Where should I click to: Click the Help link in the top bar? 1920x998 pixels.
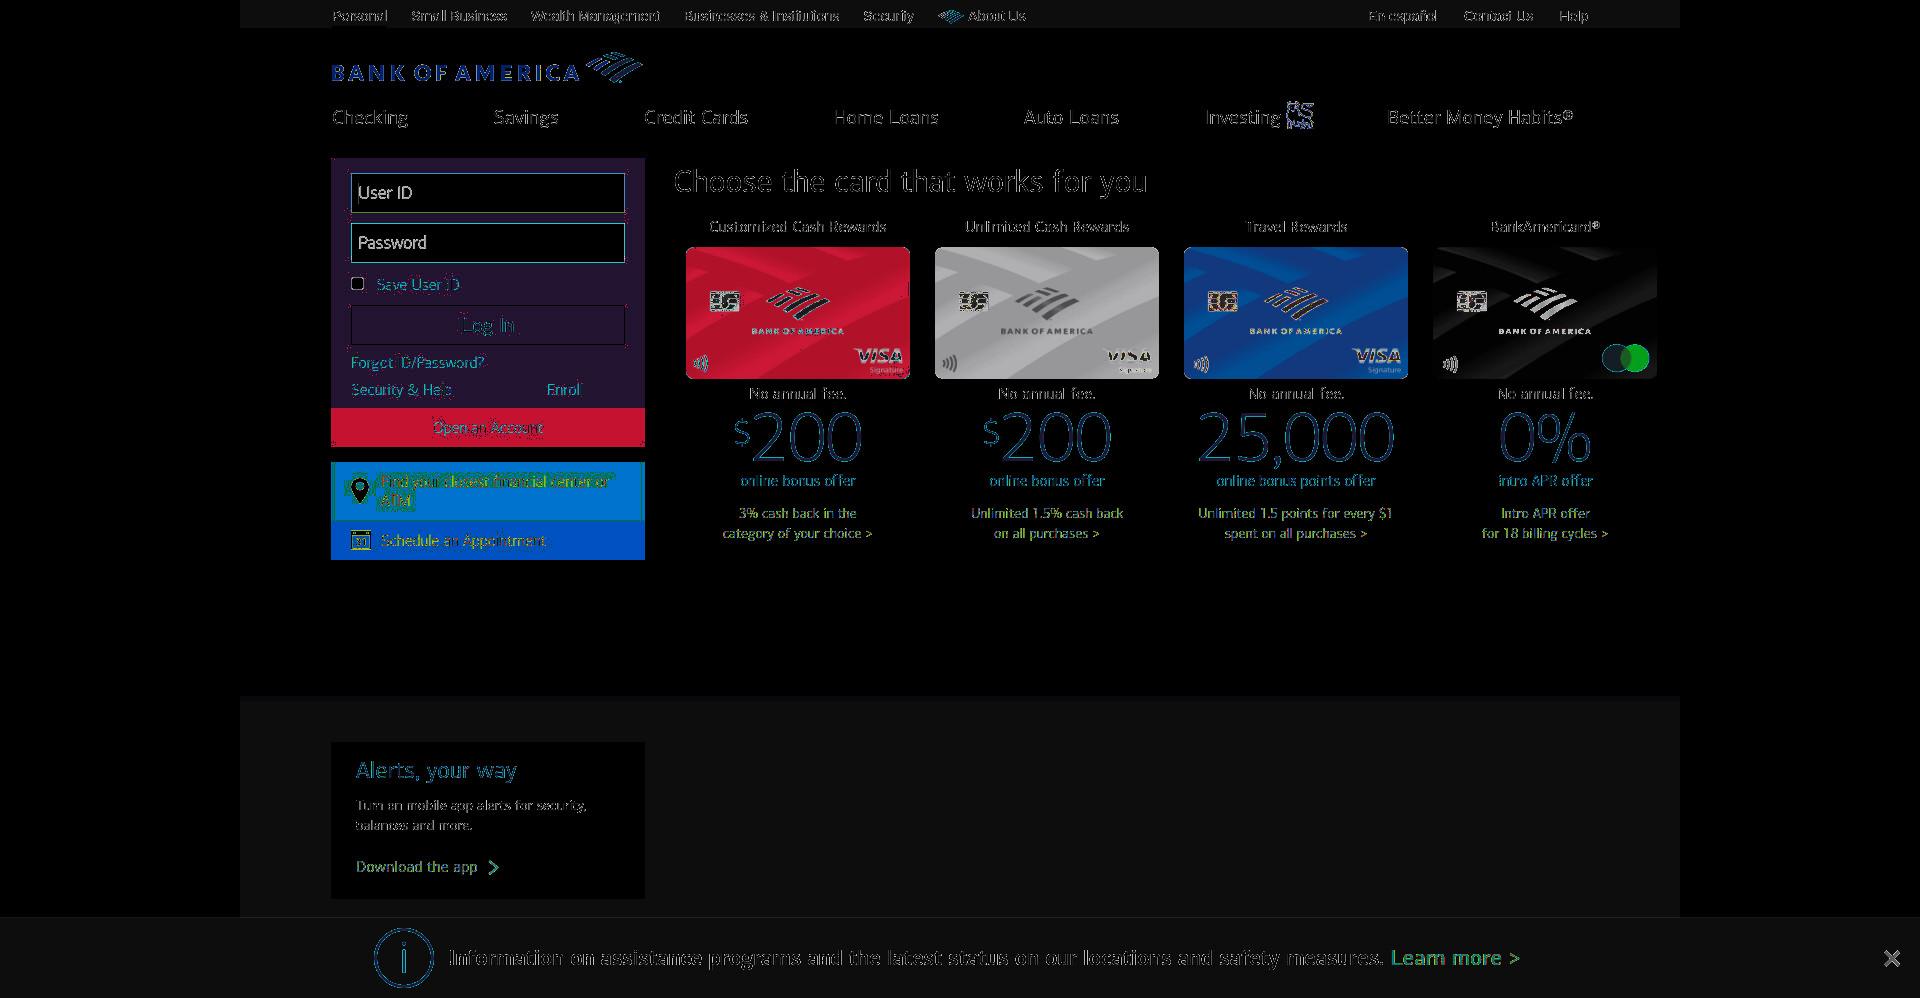[1573, 16]
